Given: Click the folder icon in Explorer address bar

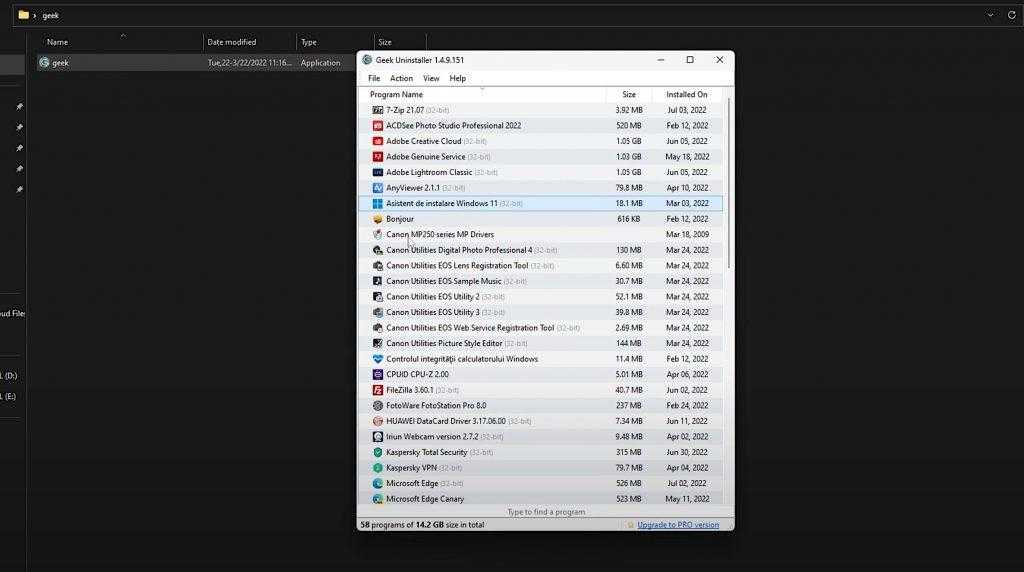Looking at the screenshot, I should click(x=24, y=15).
